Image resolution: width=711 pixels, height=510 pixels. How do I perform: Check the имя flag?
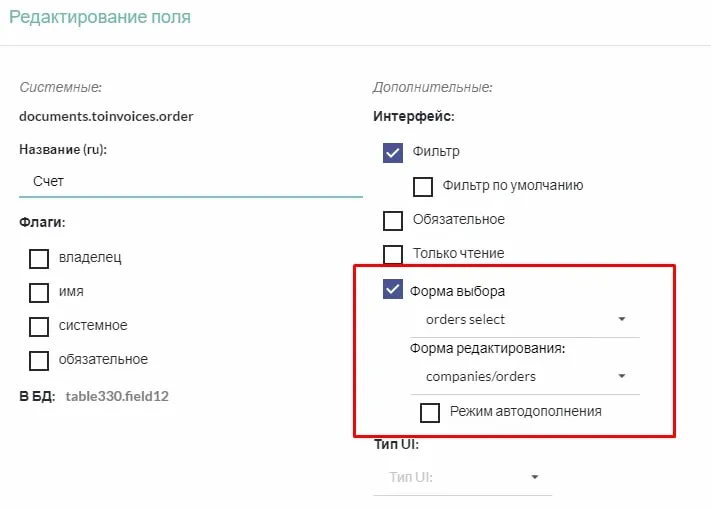click(x=39, y=292)
